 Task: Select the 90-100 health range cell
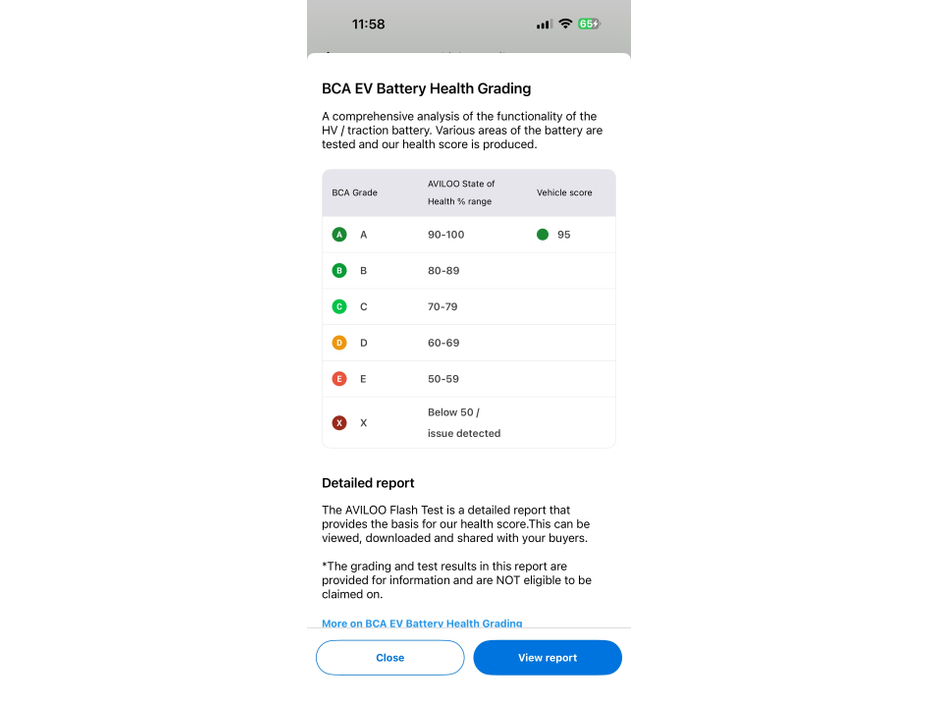(x=446, y=235)
